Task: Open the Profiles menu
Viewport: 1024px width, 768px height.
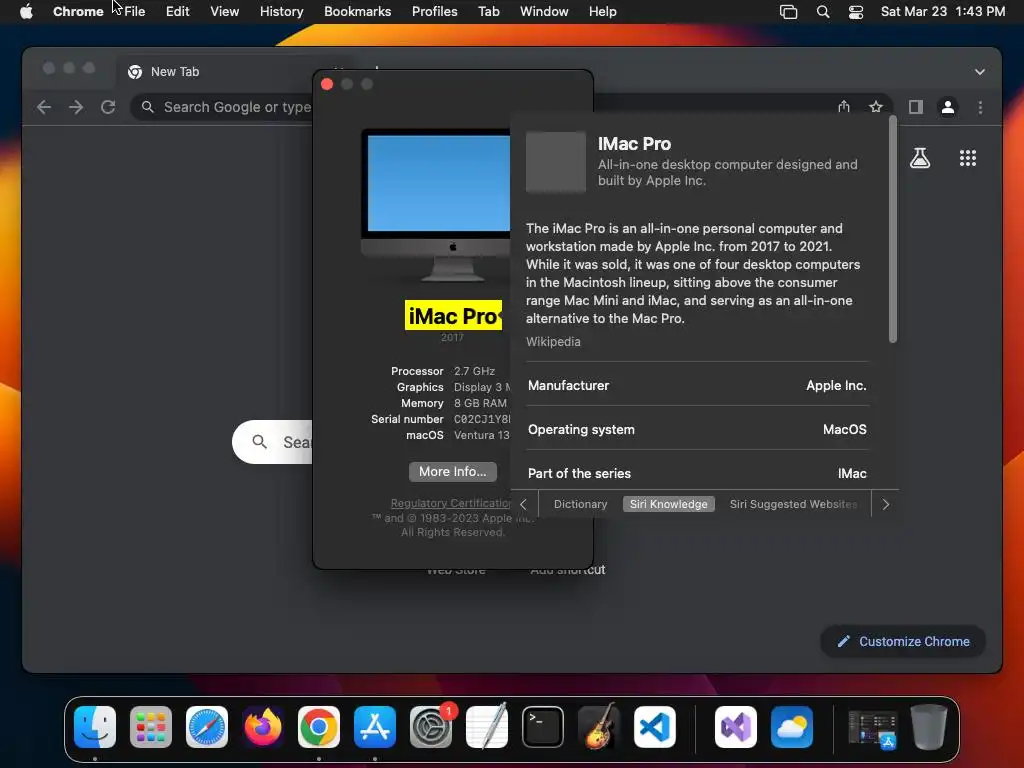Action: (x=434, y=11)
